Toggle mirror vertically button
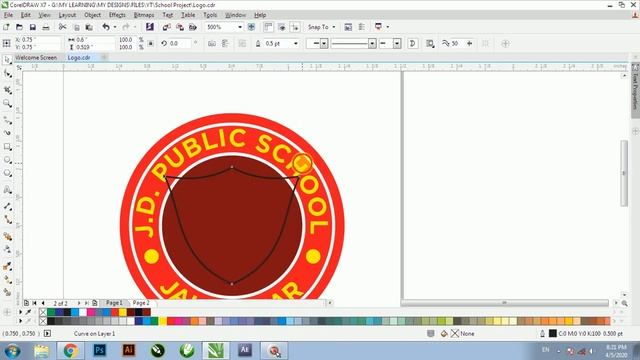This screenshot has width=640, height=360. pos(225,43)
